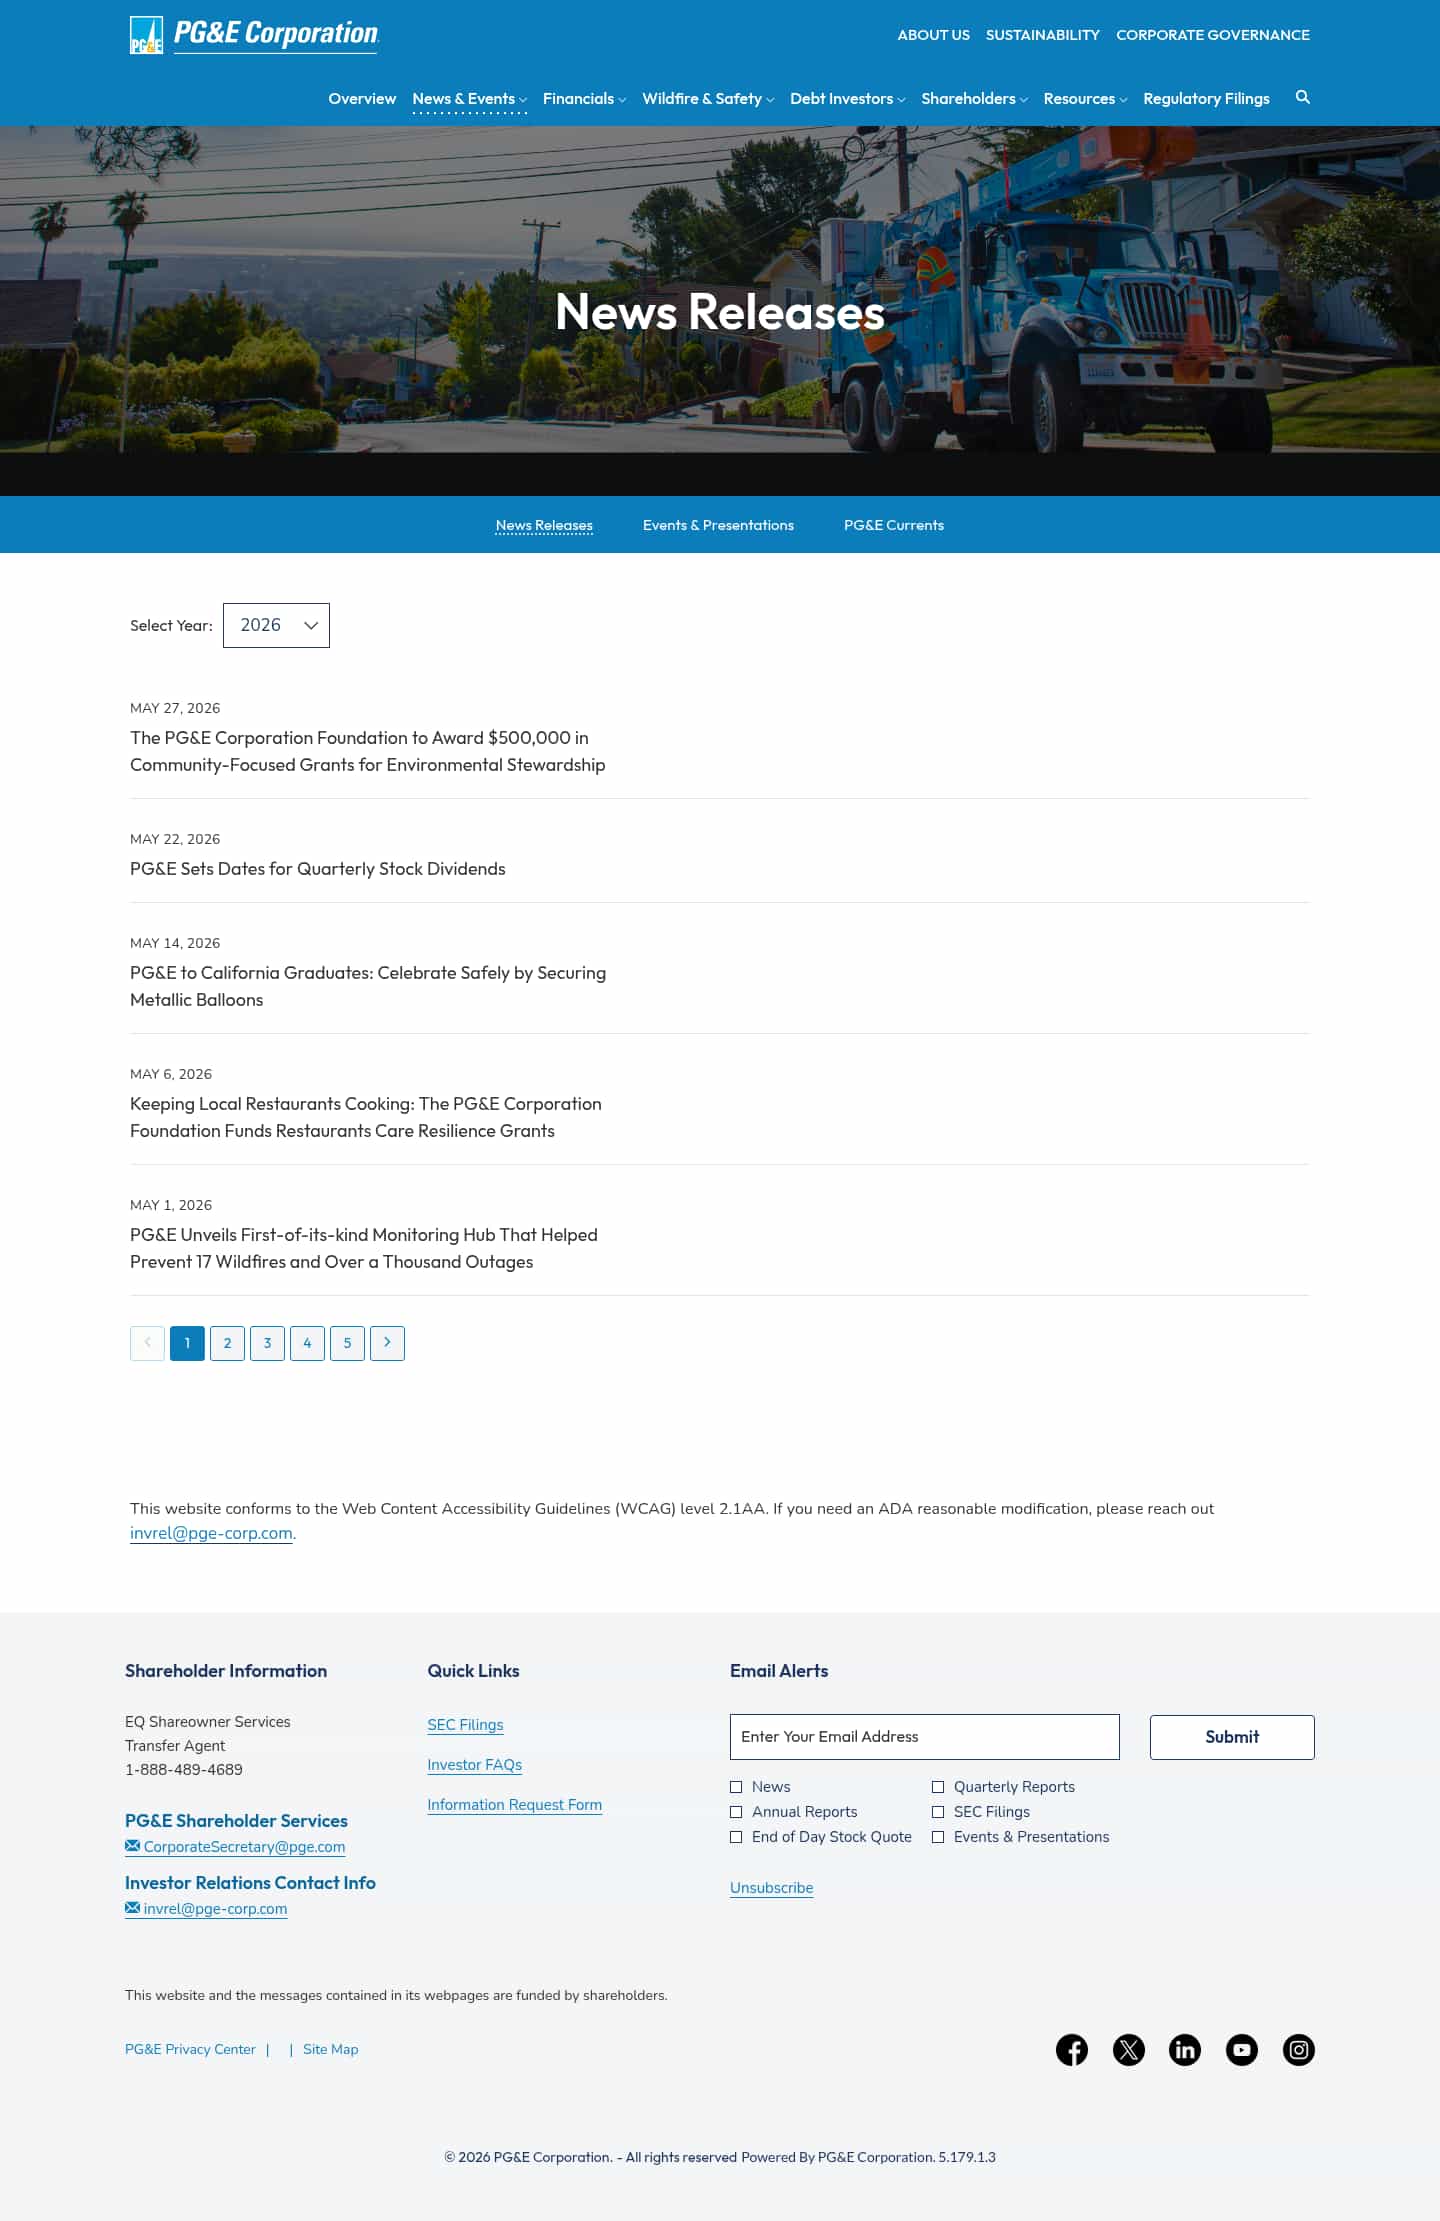1440x2221 pixels.
Task: Go to Sustainability page
Action: click(1042, 35)
